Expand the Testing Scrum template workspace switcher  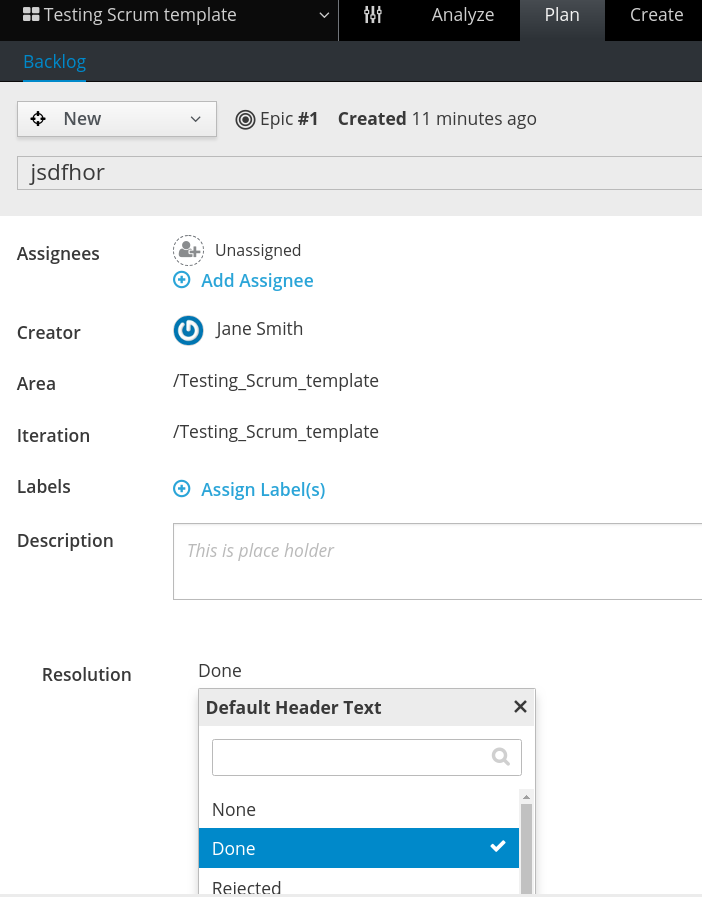pos(323,15)
